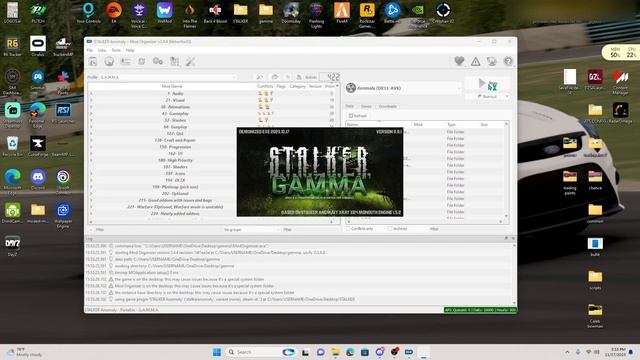
Task: Click the Refresh button in Data tab
Action: tap(358, 116)
